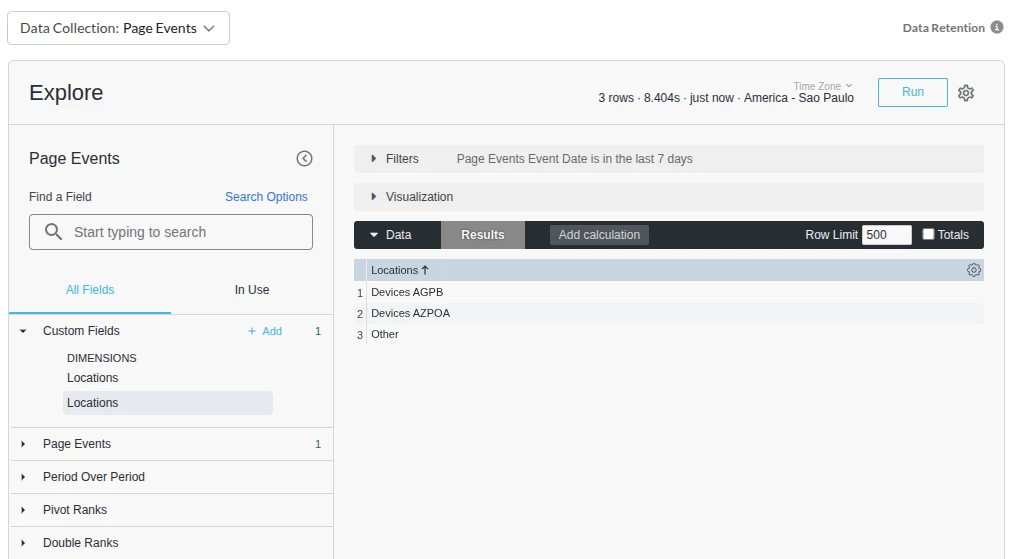Click the Custom Fields count 1
This screenshot has height=559, width=1010.
(x=318, y=331)
